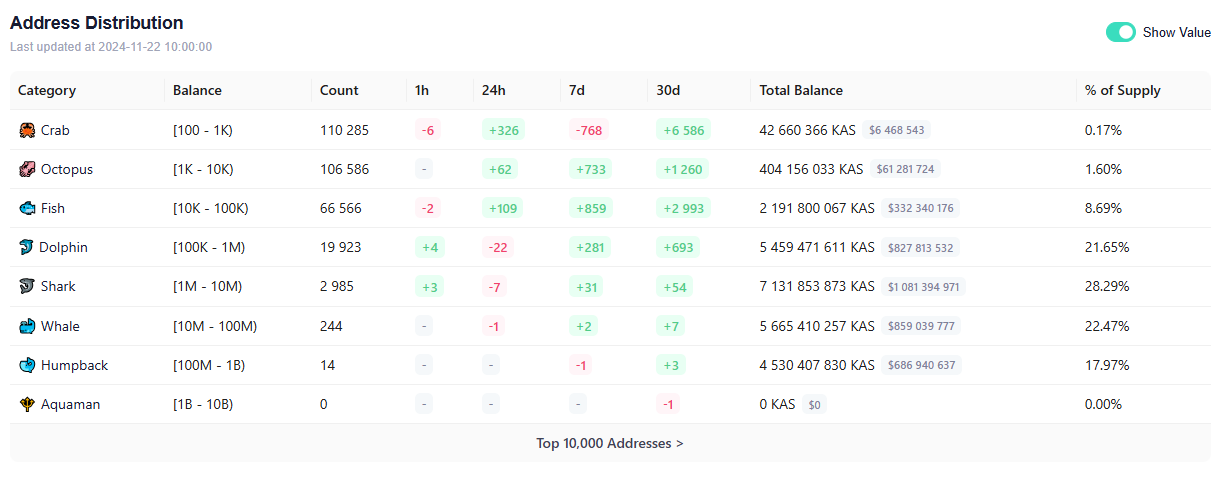Image resolution: width=1222 pixels, height=486 pixels.
Task: Sort by the Count column header
Action: tap(339, 90)
